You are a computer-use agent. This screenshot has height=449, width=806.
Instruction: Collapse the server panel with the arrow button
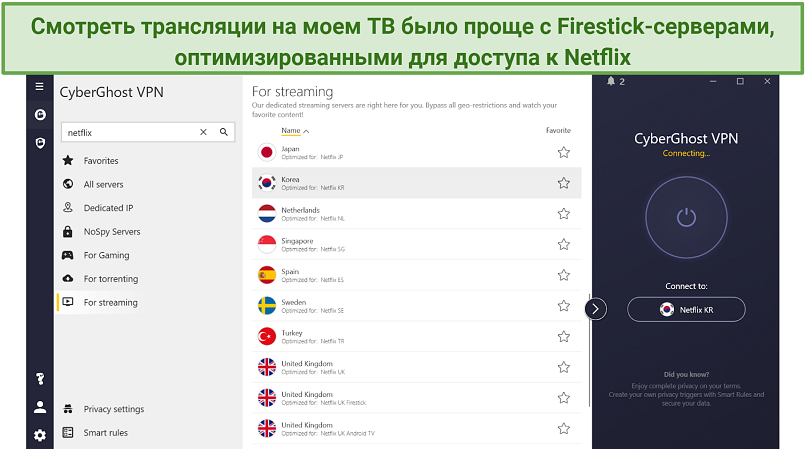[595, 309]
